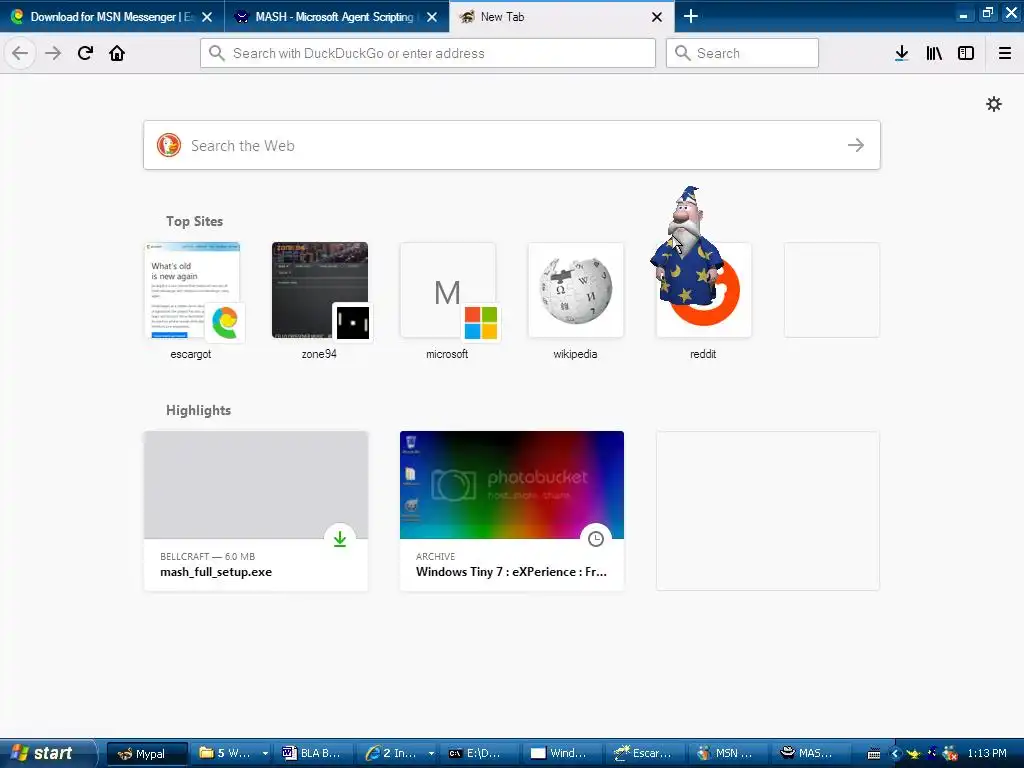Open the Windows start button

coord(47,753)
